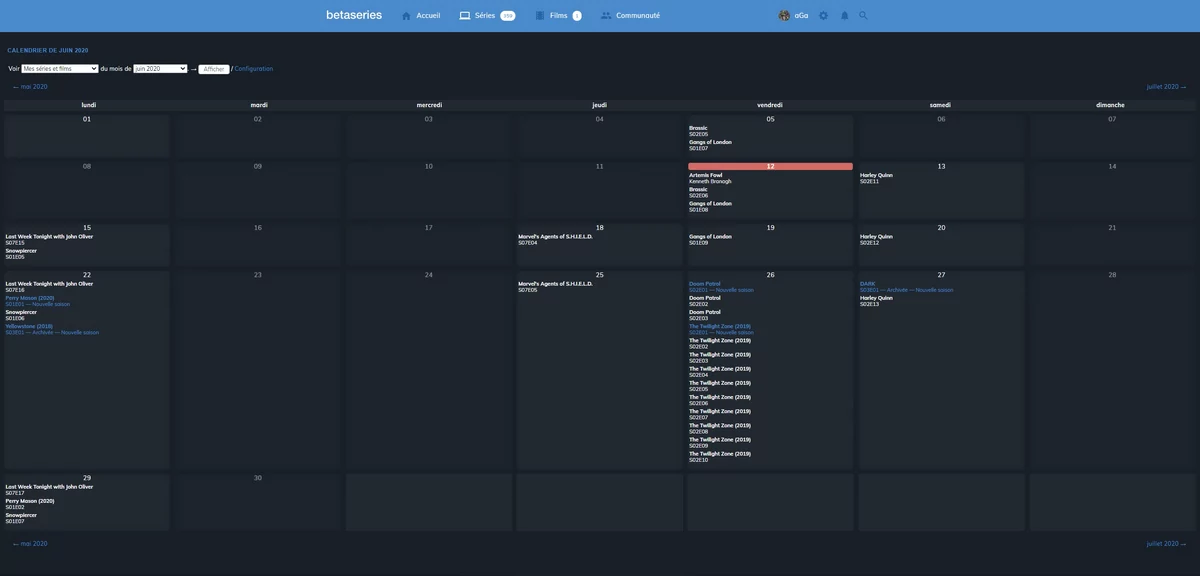Go to the Accueil menu item
Screen dimensions: 1200x576
click(428, 16)
